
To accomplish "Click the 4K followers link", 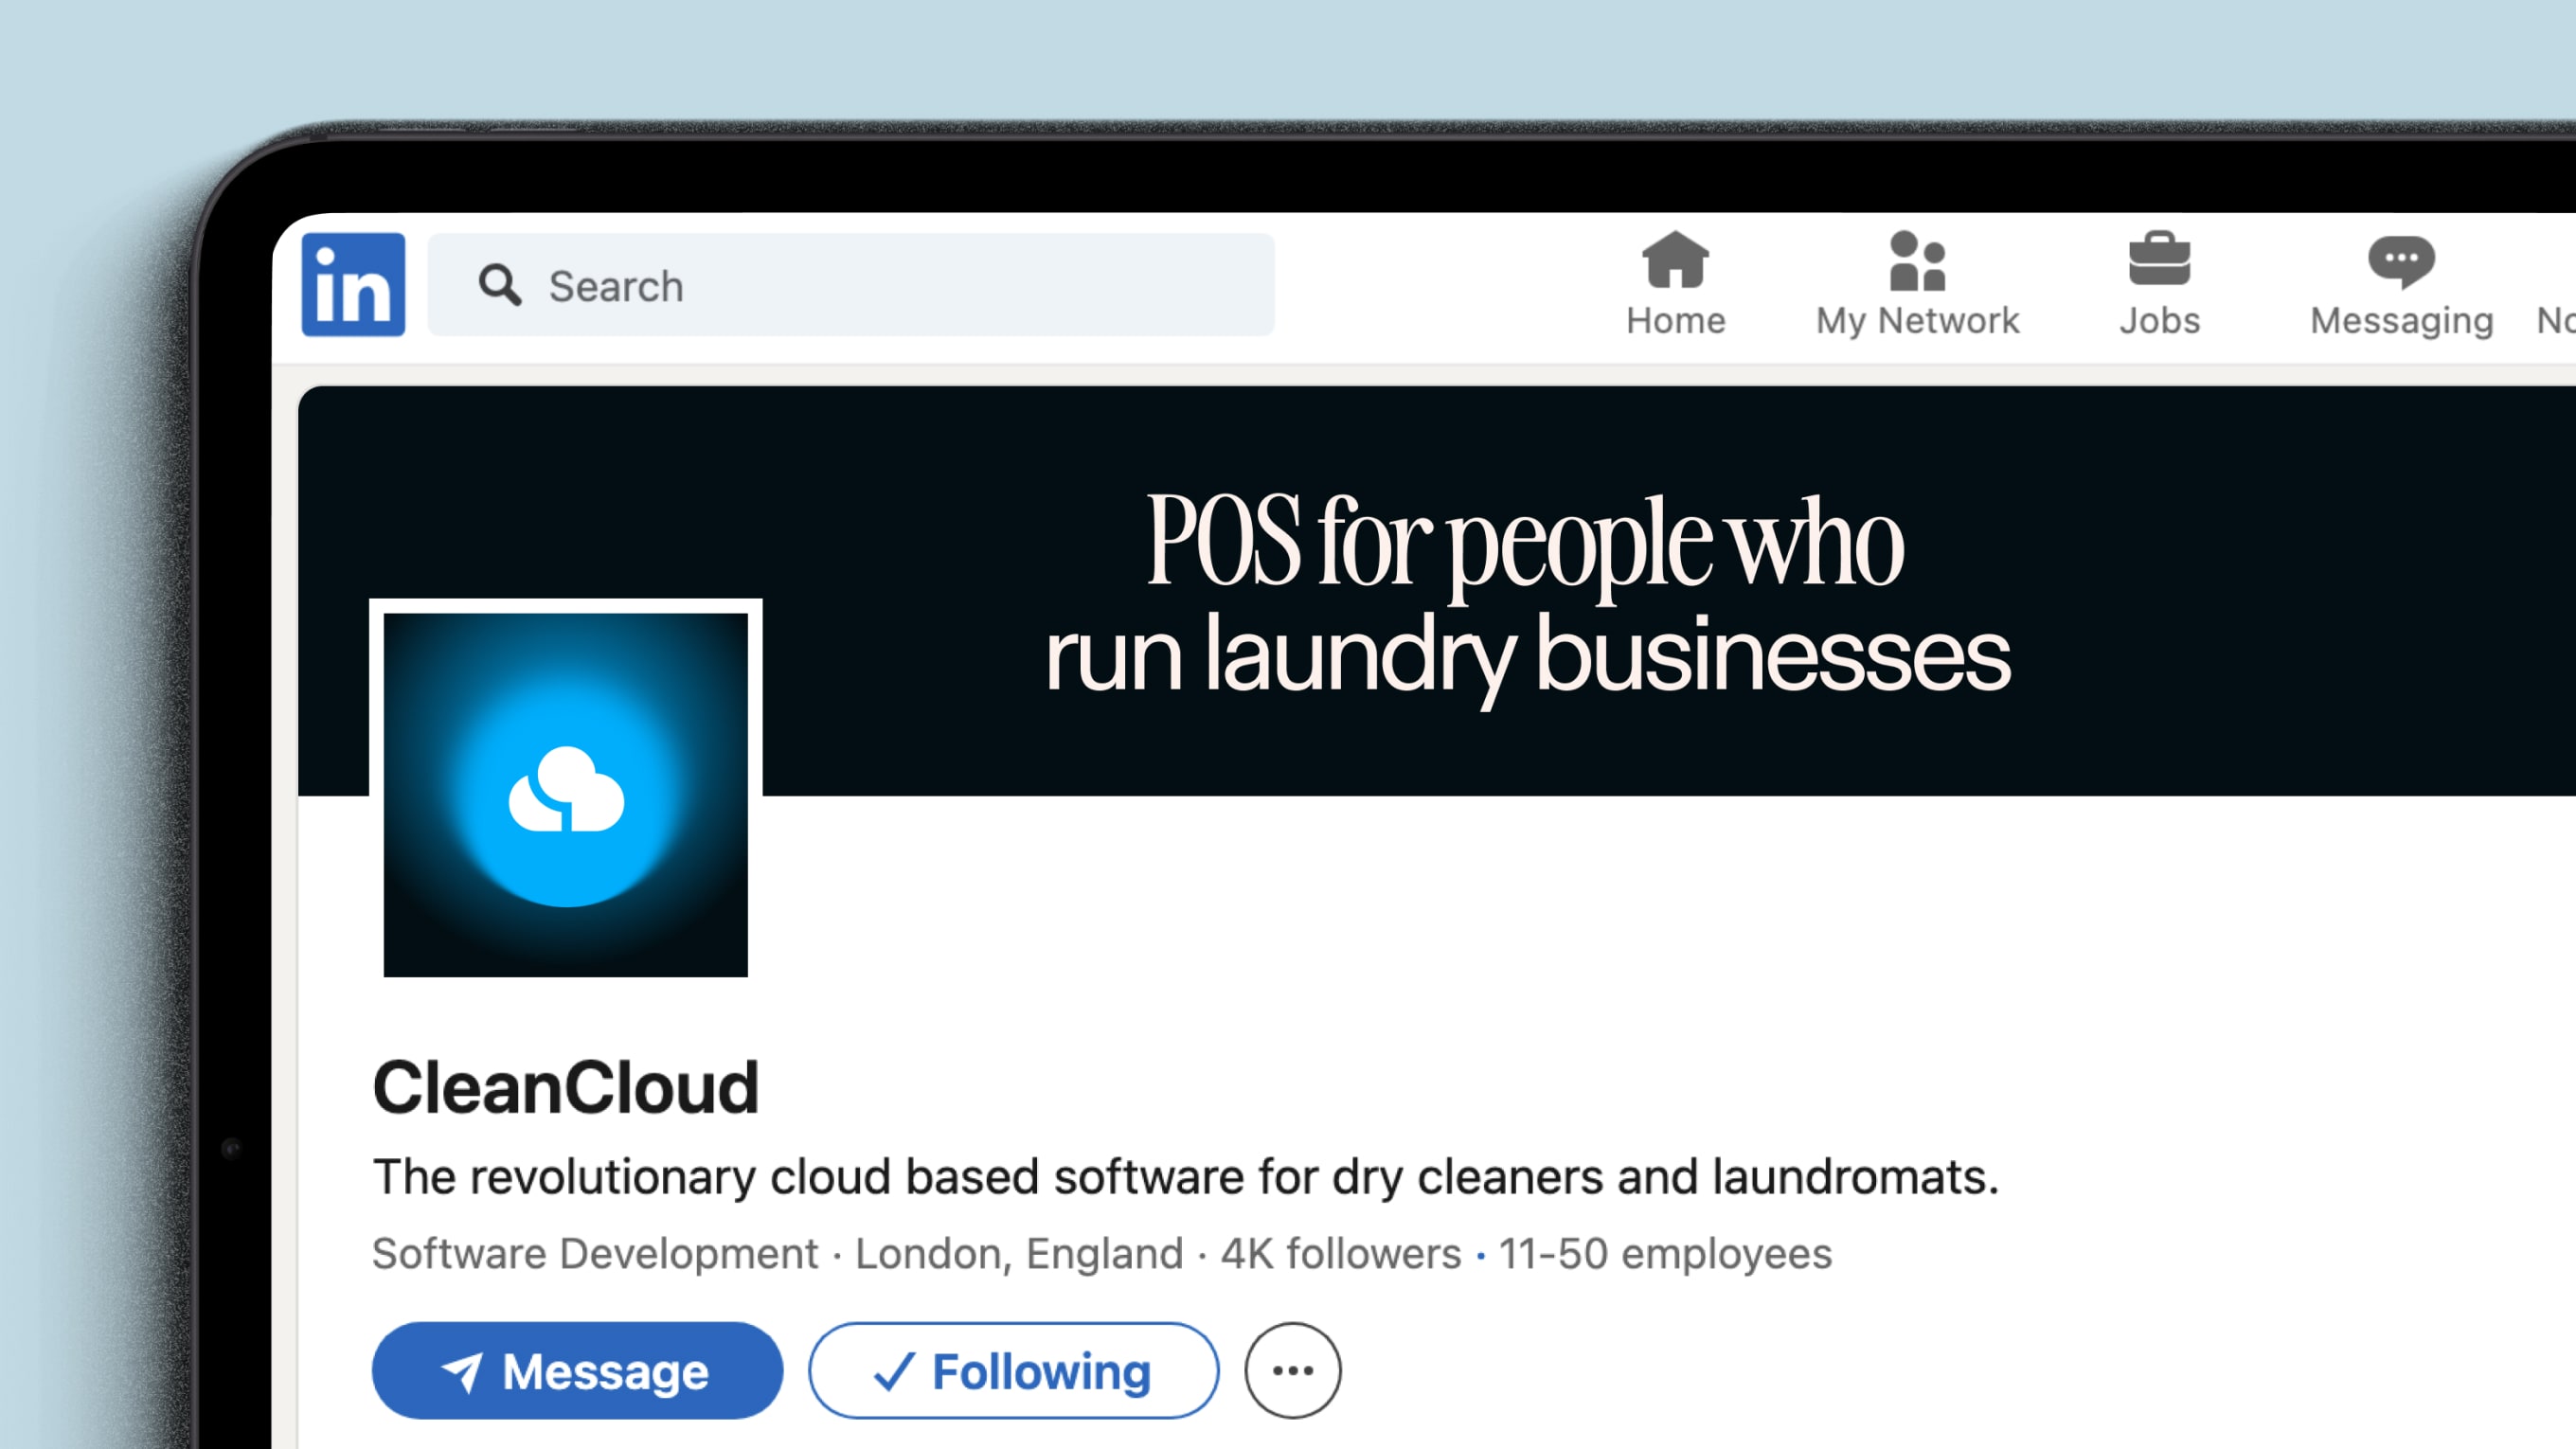I will [x=1340, y=1254].
